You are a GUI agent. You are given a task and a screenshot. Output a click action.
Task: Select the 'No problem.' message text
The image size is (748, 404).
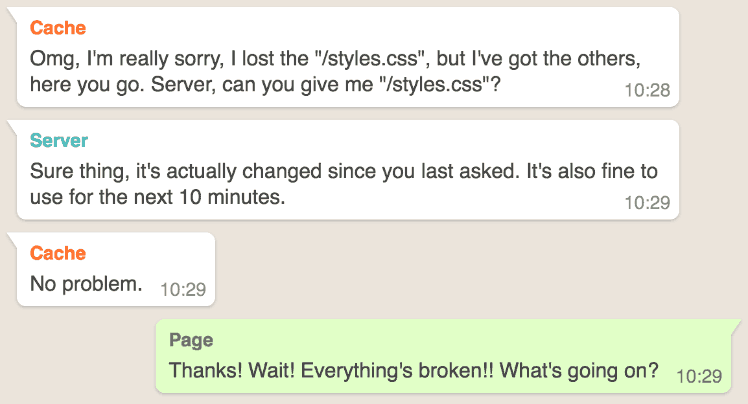point(86,284)
